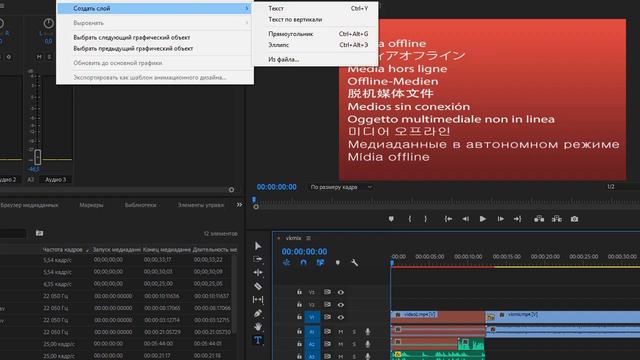This screenshot has width=640, height=360.
Task: Enable voice-over record on track A2
Action: tap(367, 344)
